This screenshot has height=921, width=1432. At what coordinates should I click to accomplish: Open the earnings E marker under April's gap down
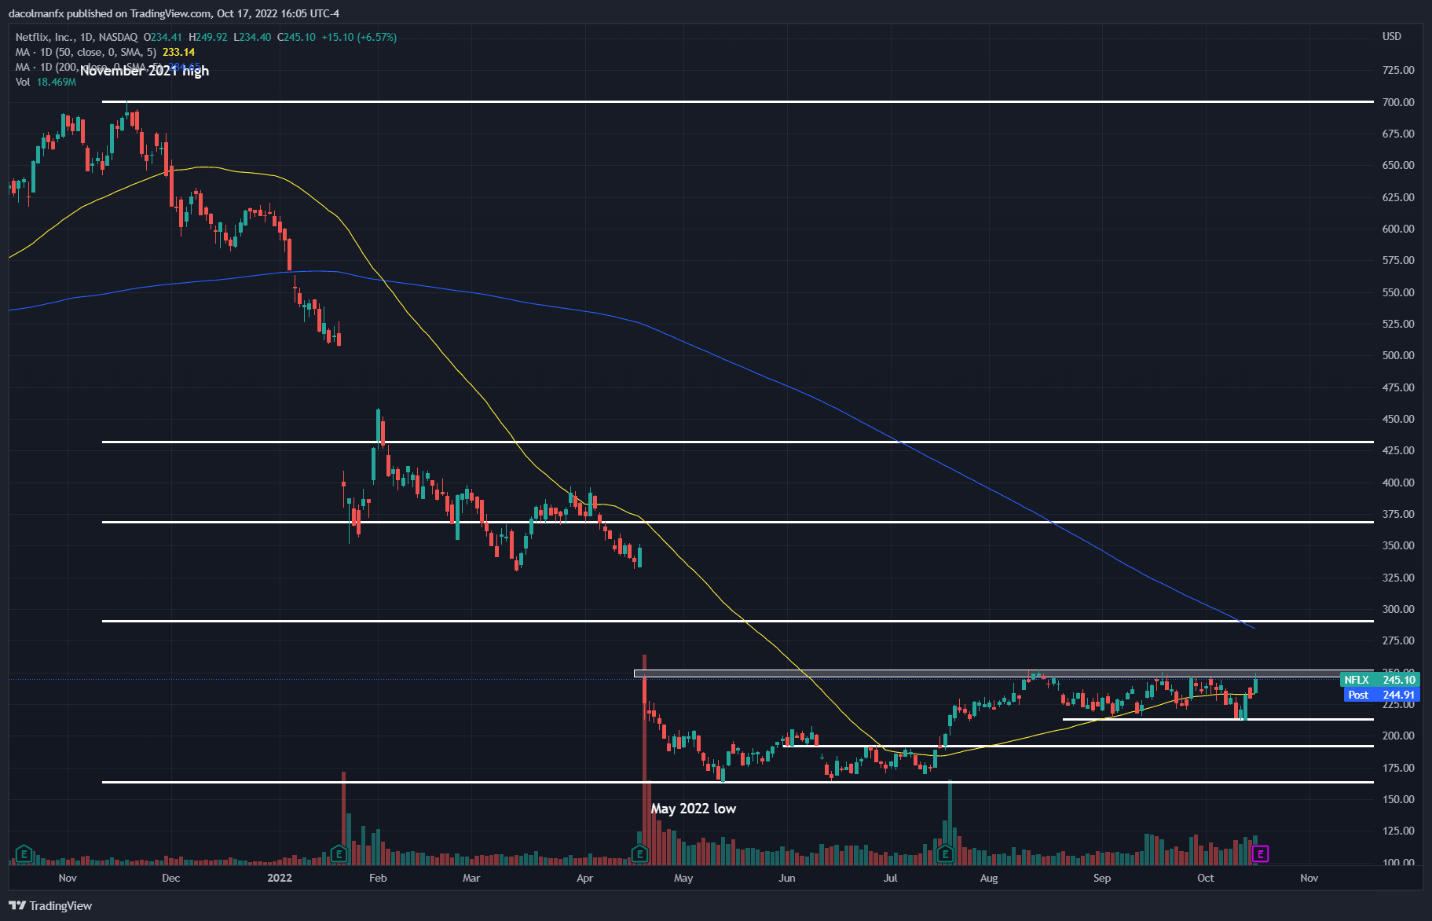pos(640,854)
